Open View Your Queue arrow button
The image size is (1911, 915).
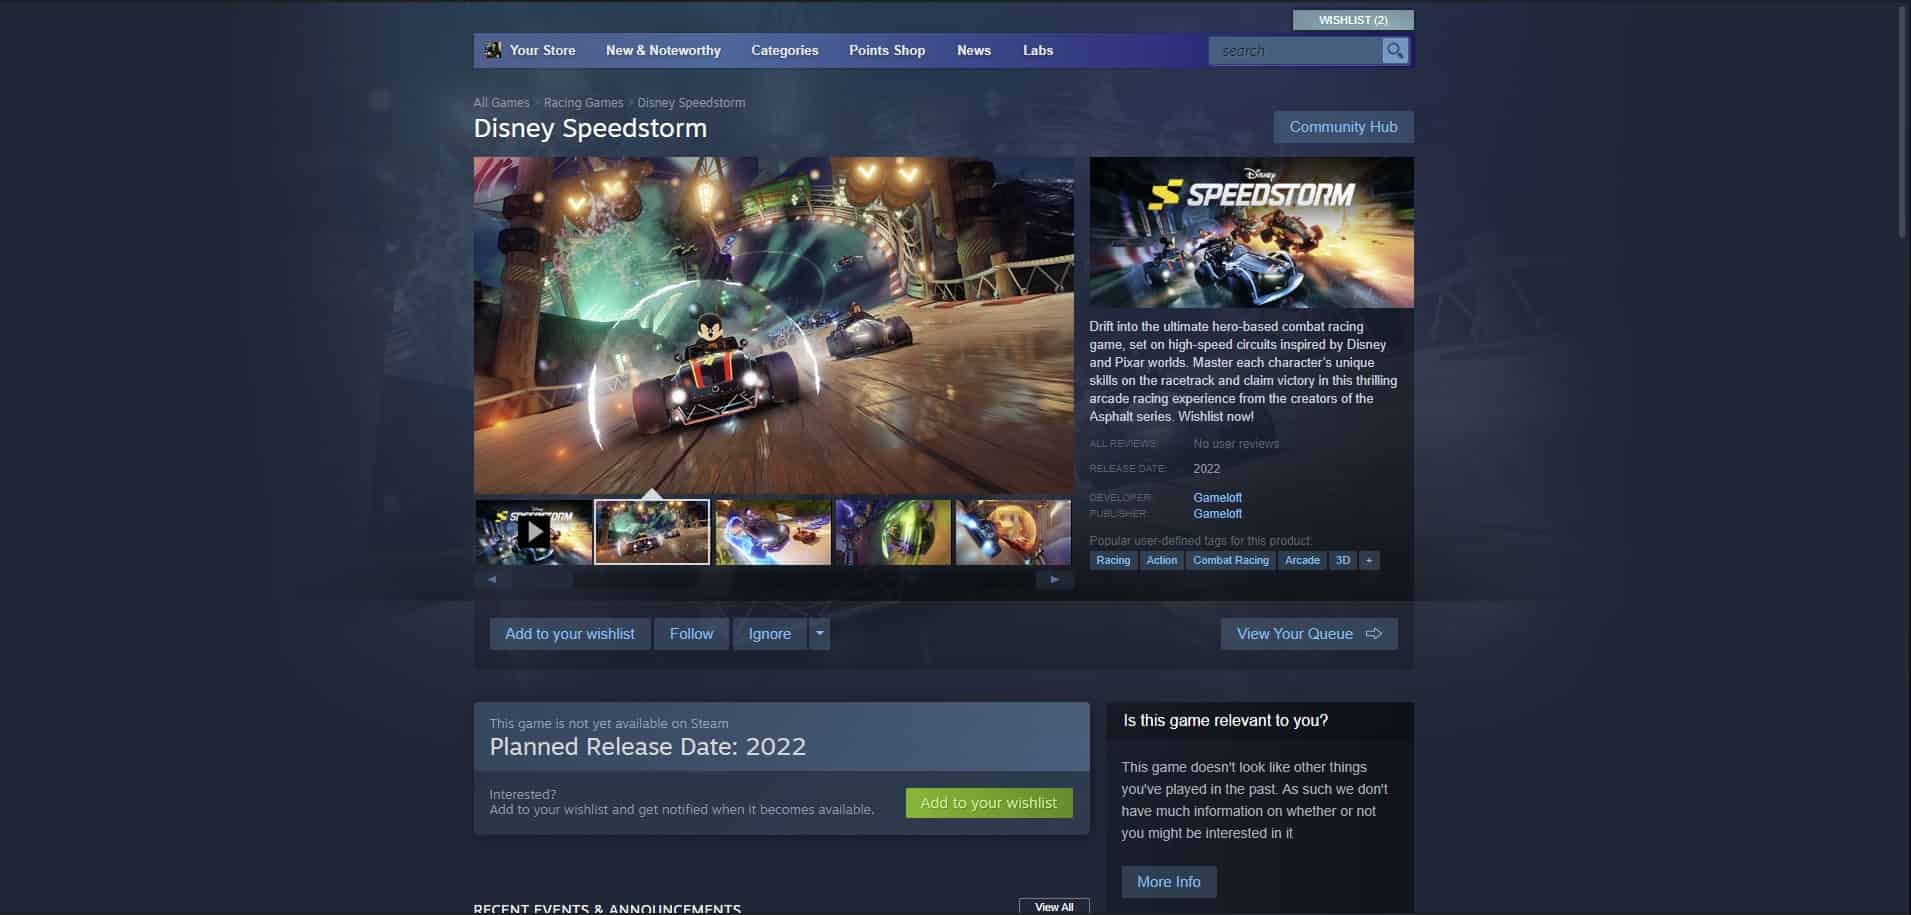pyautogui.click(x=1308, y=634)
